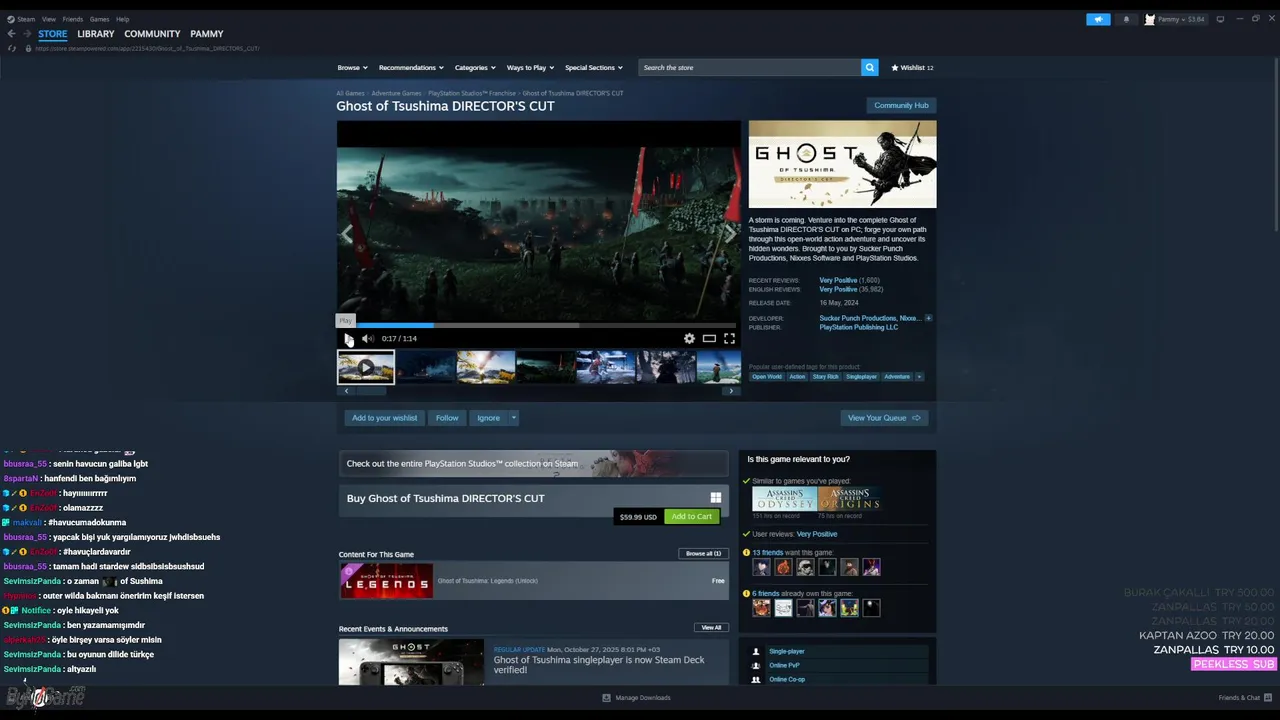Open the Games menu
The width and height of the screenshot is (1280, 720).
click(x=99, y=19)
